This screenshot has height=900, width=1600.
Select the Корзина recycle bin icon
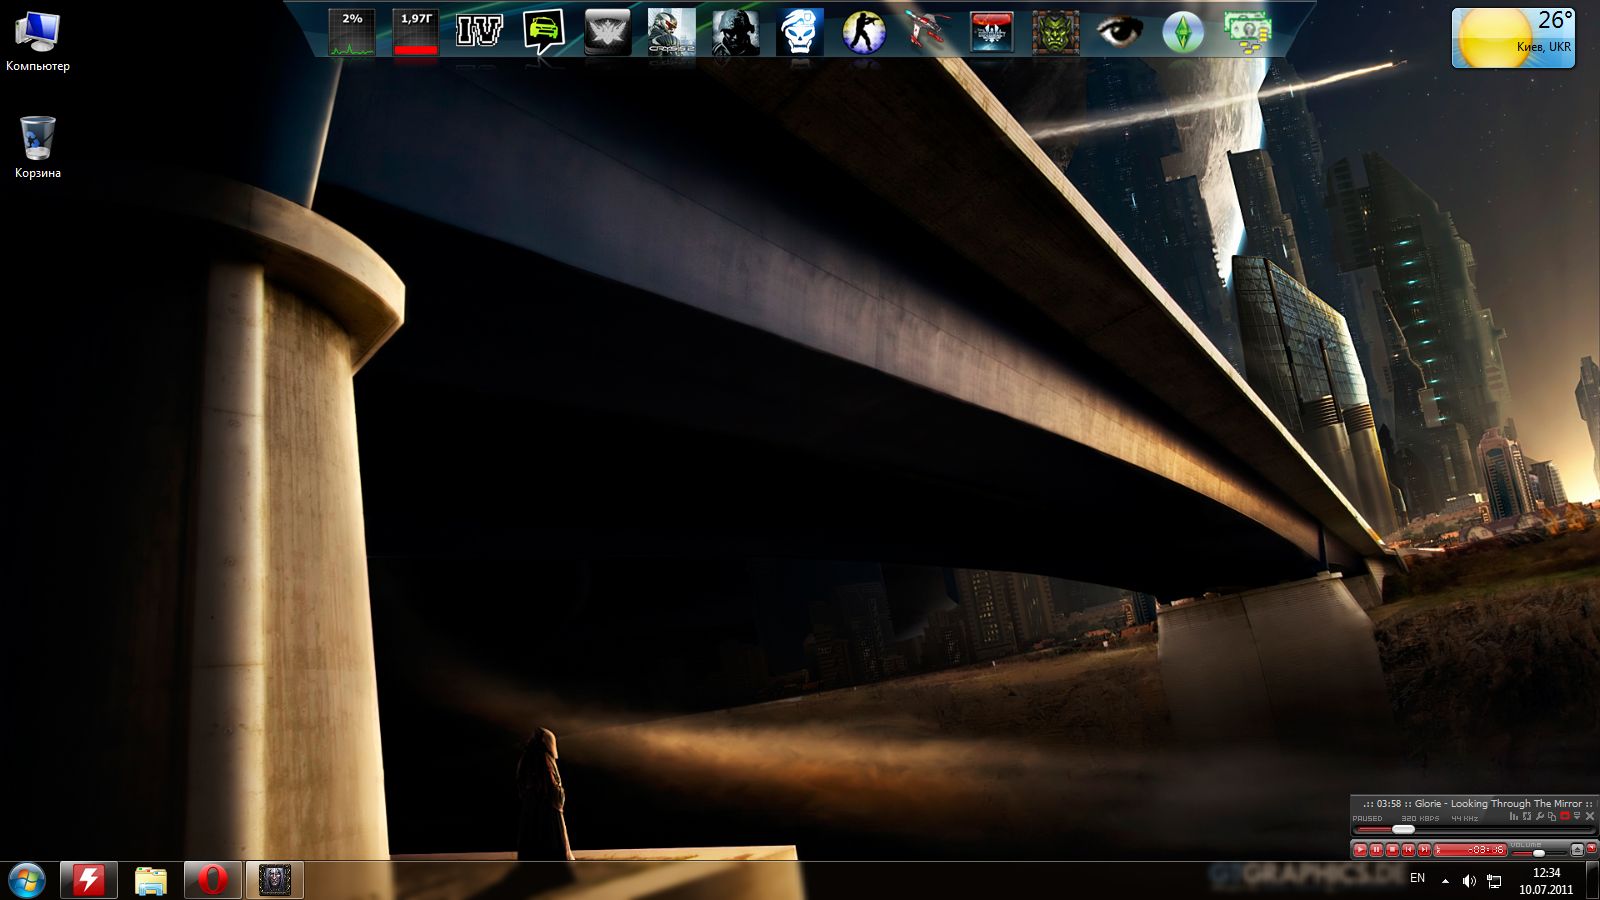(x=38, y=148)
